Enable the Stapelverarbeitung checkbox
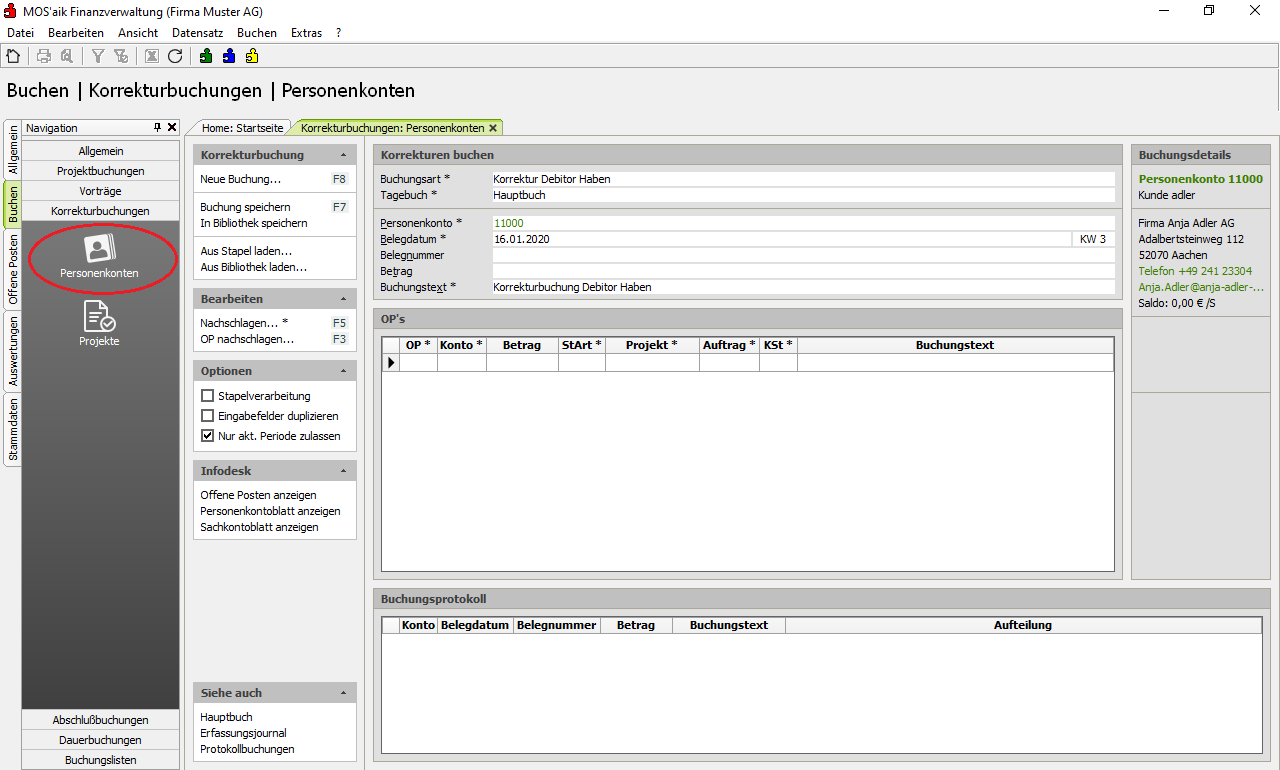 click(208, 396)
